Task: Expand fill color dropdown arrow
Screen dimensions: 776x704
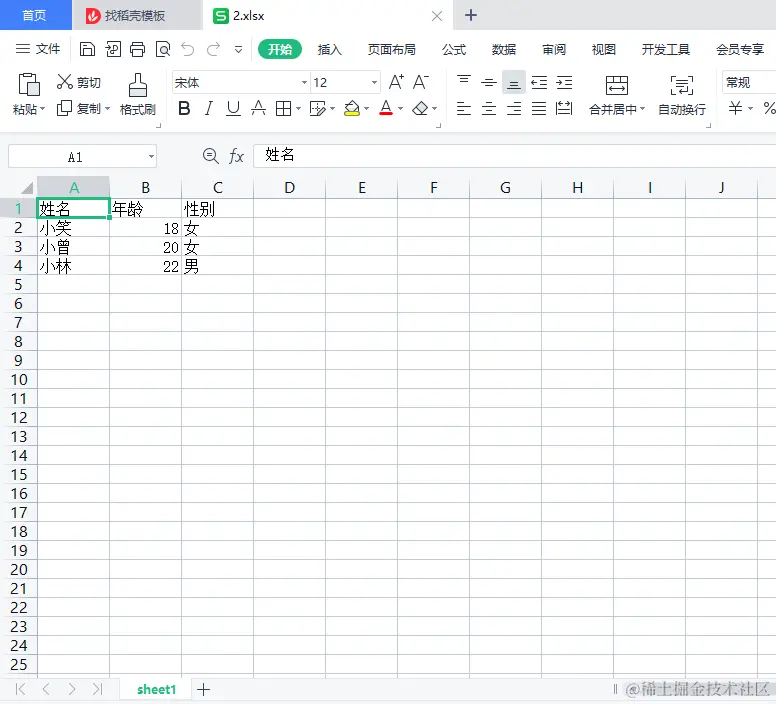Action: tap(366, 108)
